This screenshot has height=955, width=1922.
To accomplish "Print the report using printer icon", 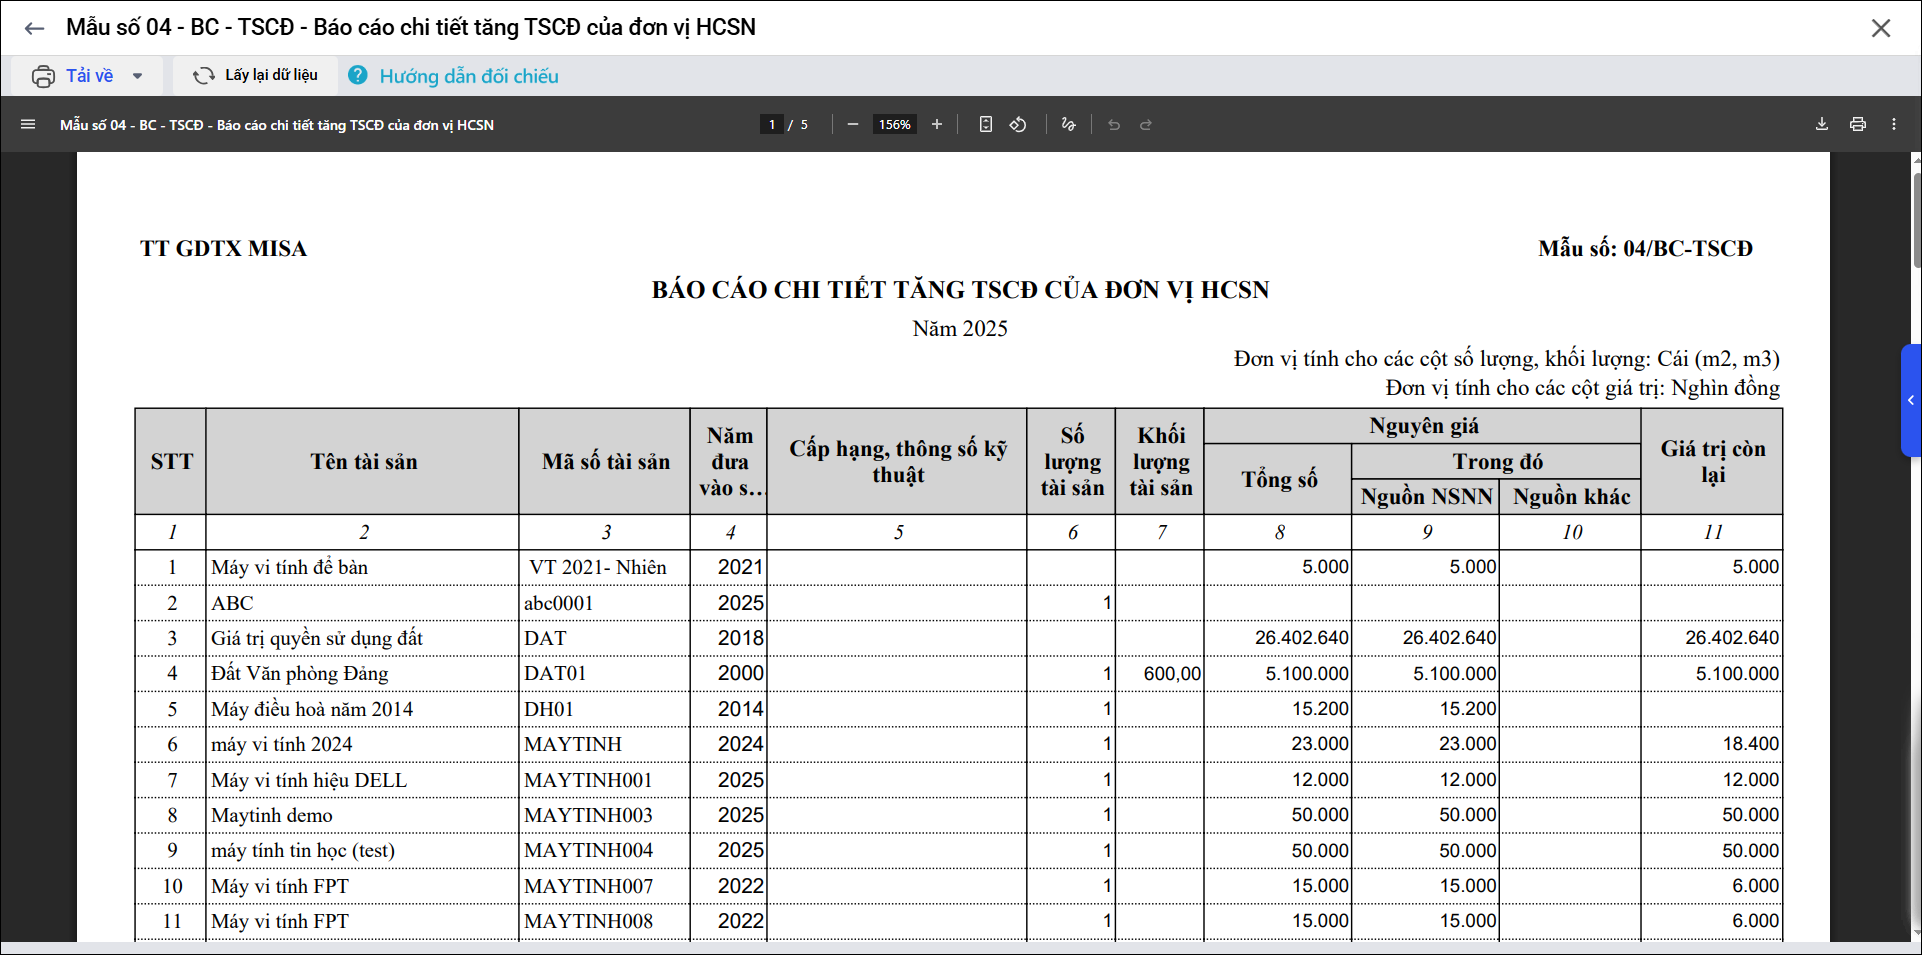I will [1857, 125].
